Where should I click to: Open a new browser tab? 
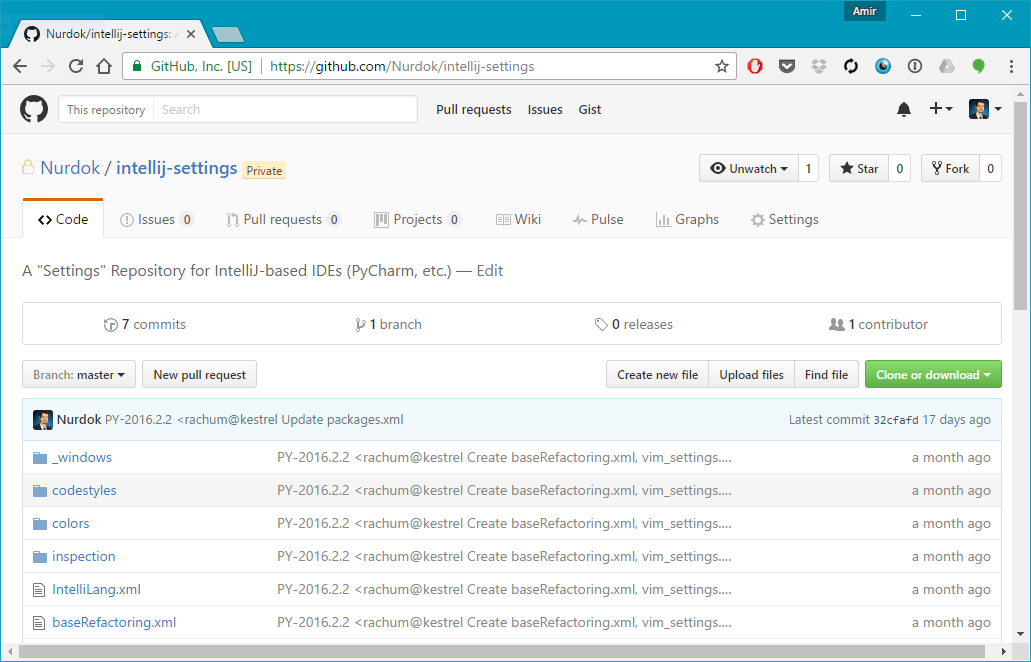coord(228,34)
